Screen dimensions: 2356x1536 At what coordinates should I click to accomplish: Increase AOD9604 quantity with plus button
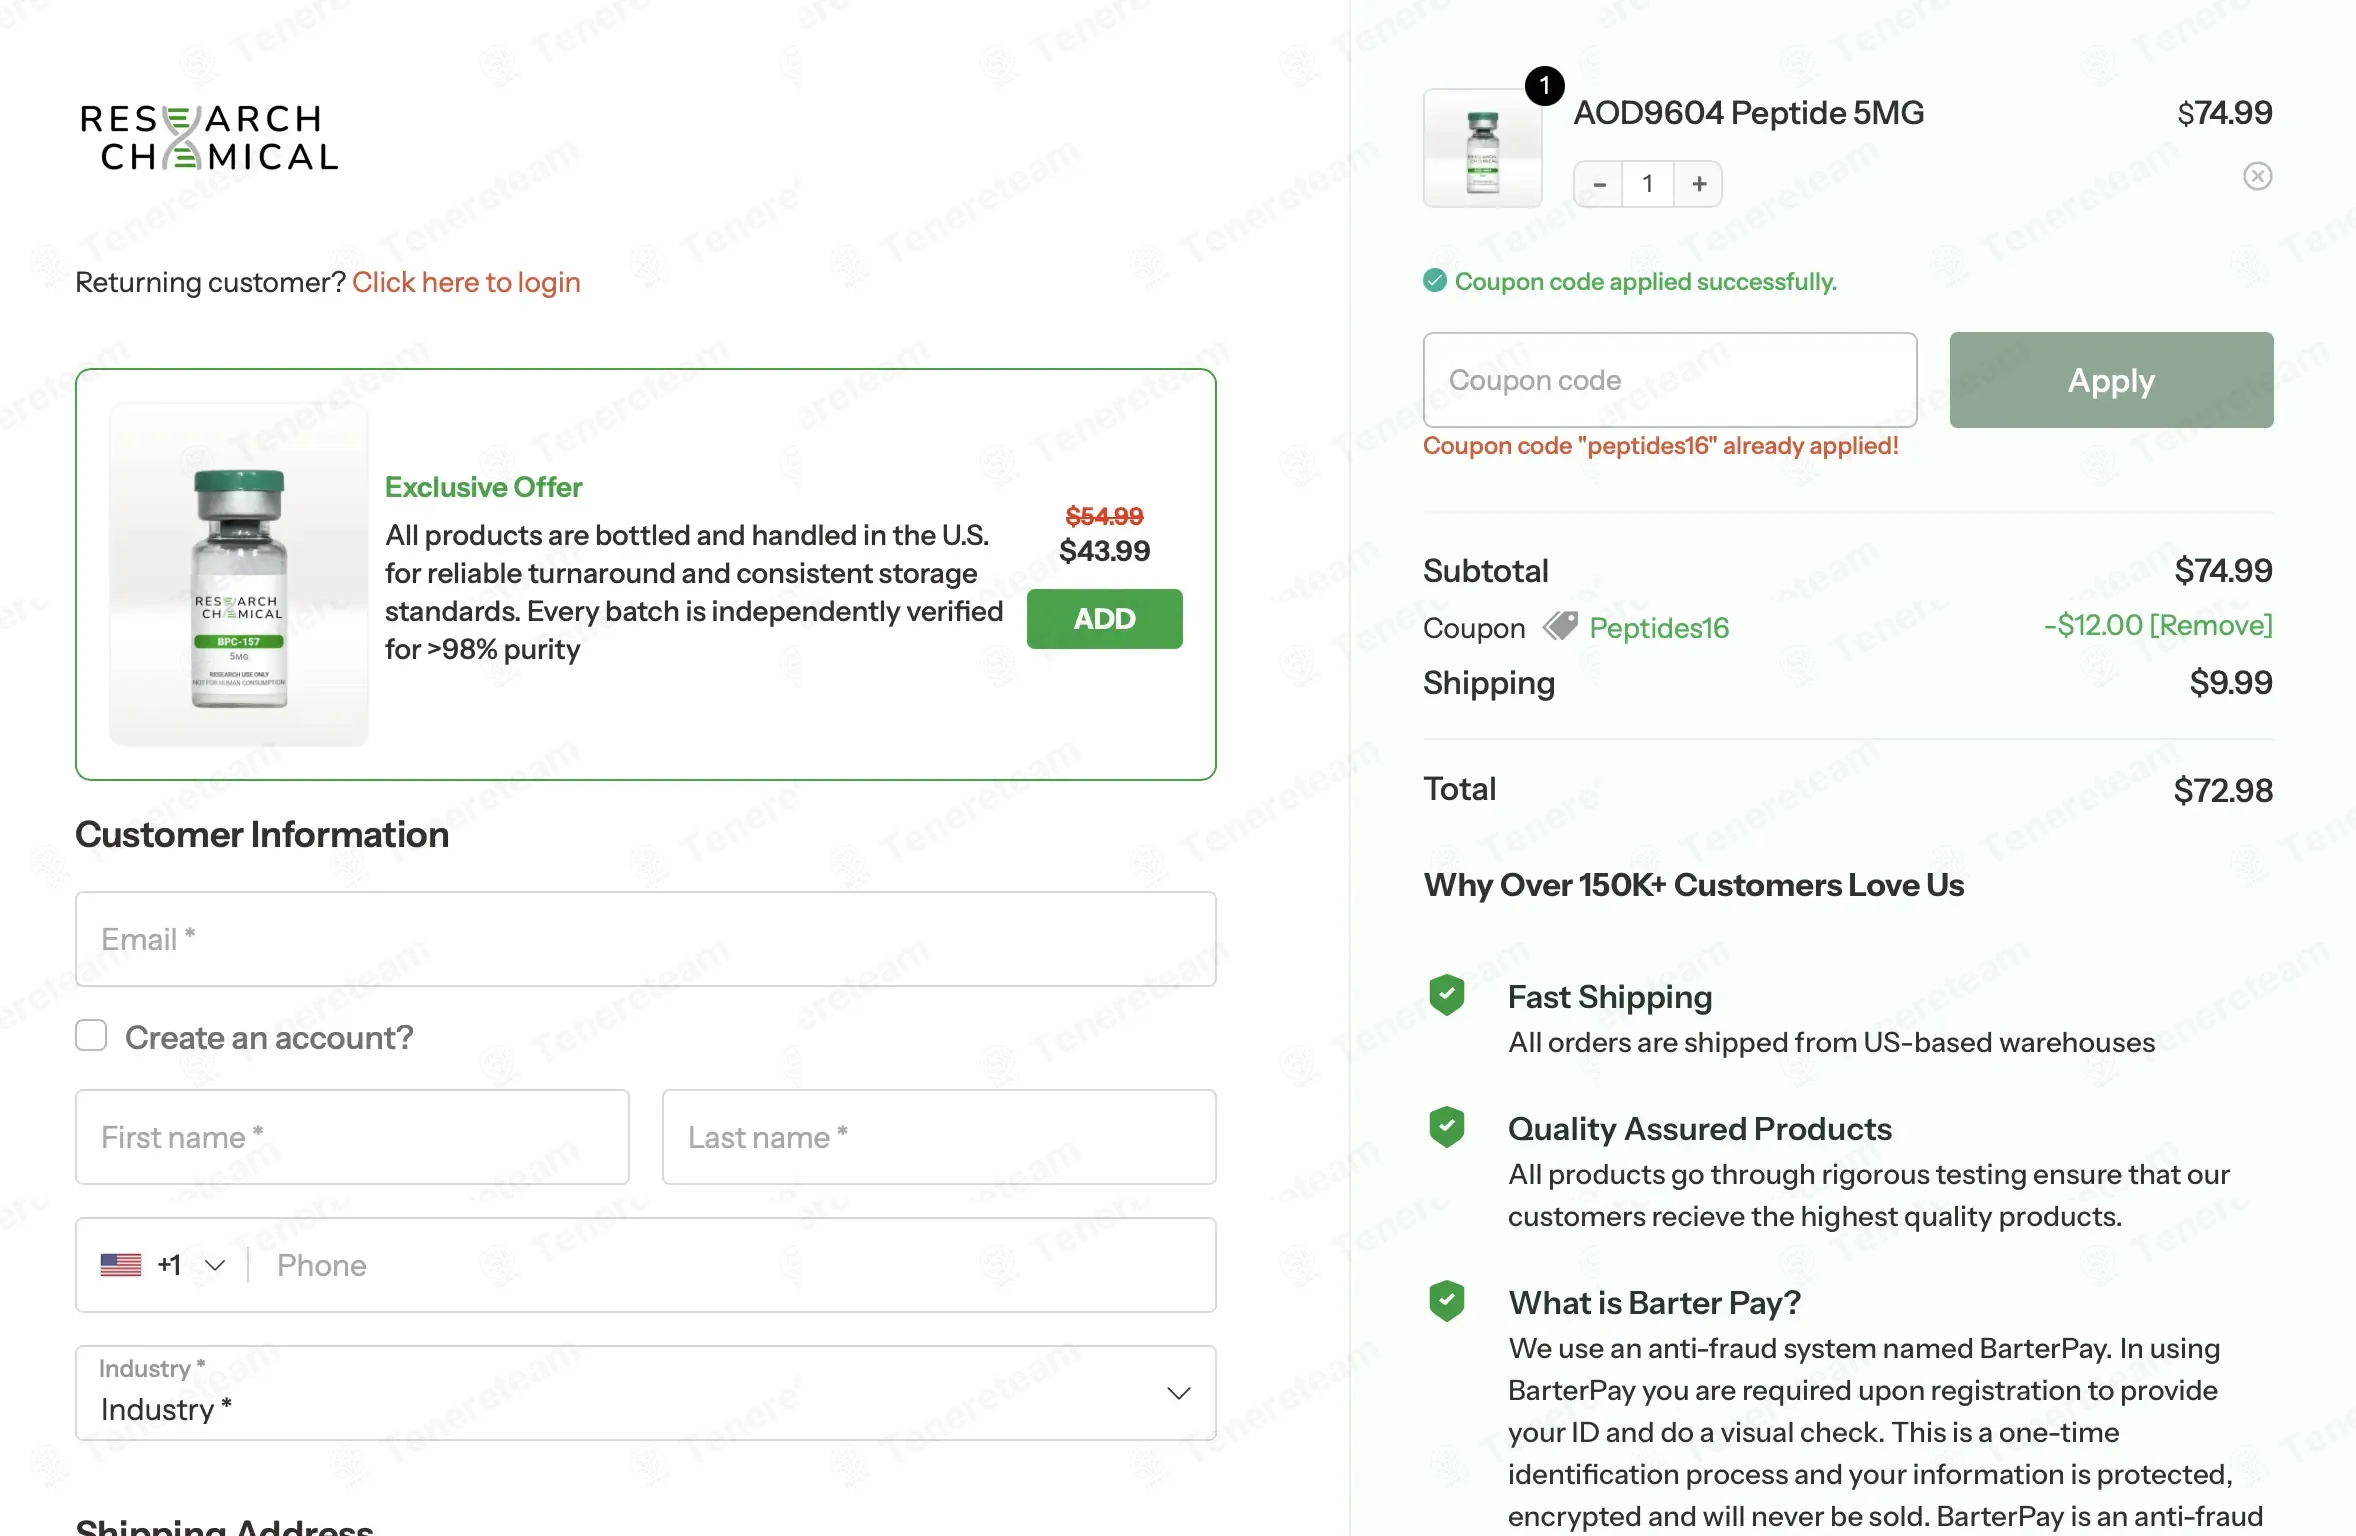(x=1699, y=184)
